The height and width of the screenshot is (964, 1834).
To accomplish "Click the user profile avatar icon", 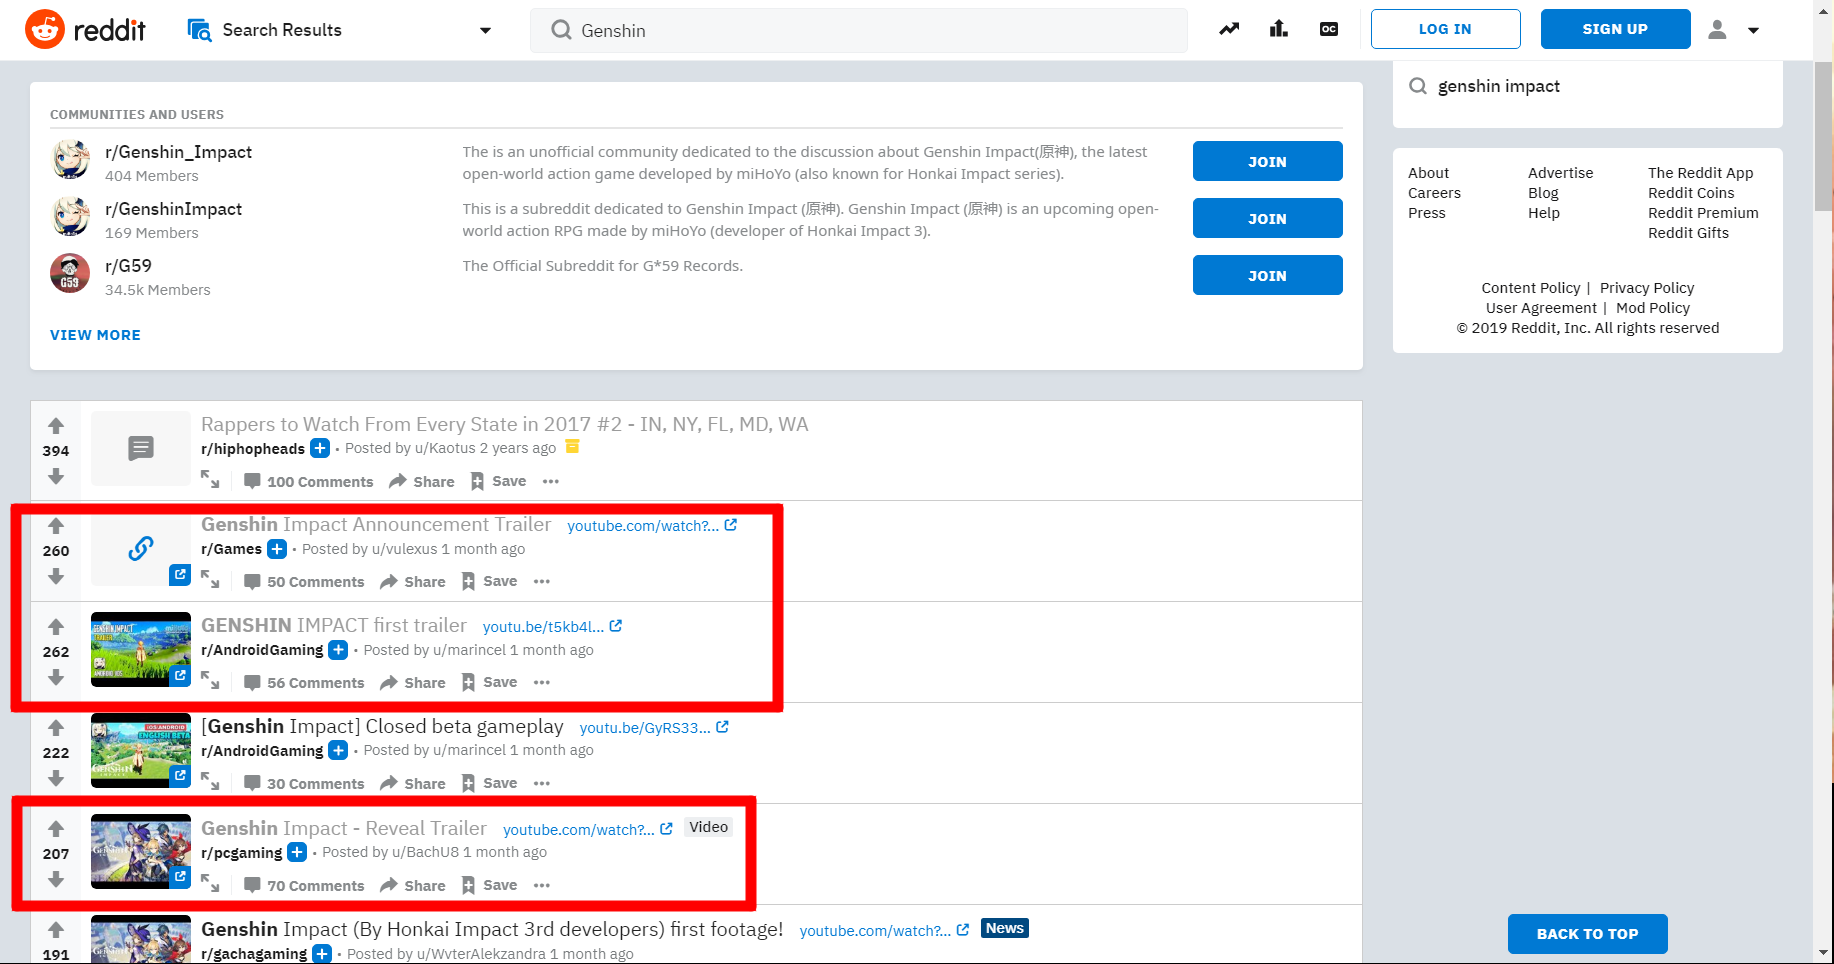I will [1717, 30].
